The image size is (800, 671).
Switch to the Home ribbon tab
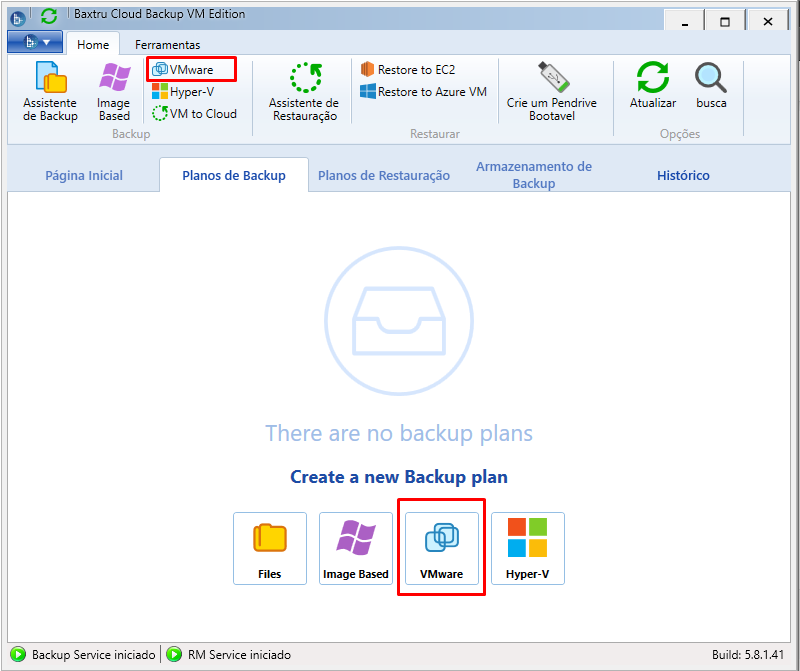pyautogui.click(x=93, y=44)
